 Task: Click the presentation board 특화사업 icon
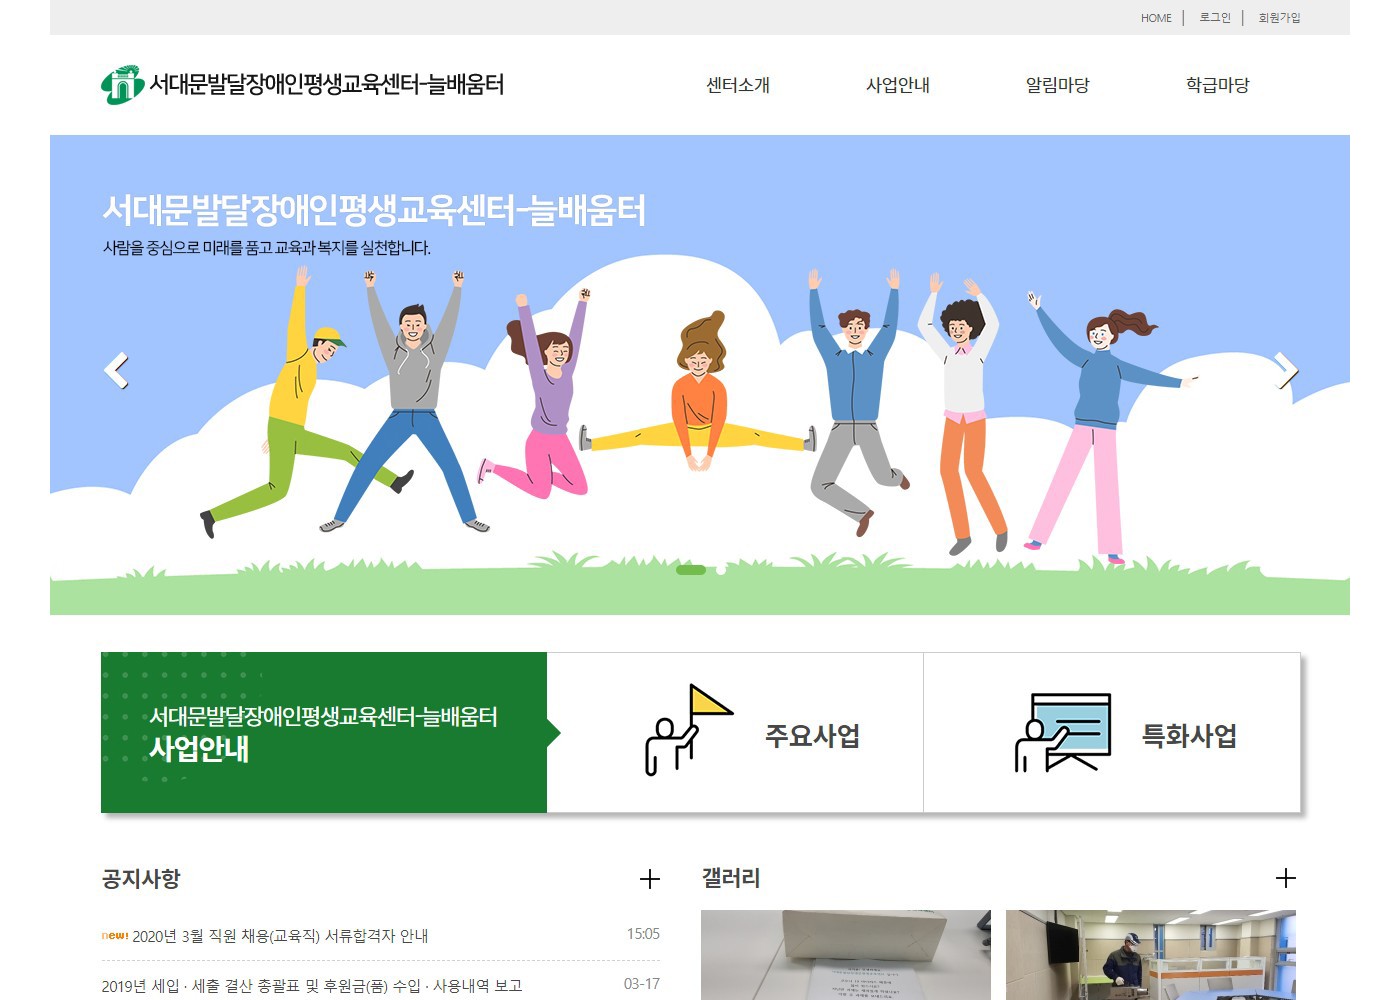(x=1062, y=732)
